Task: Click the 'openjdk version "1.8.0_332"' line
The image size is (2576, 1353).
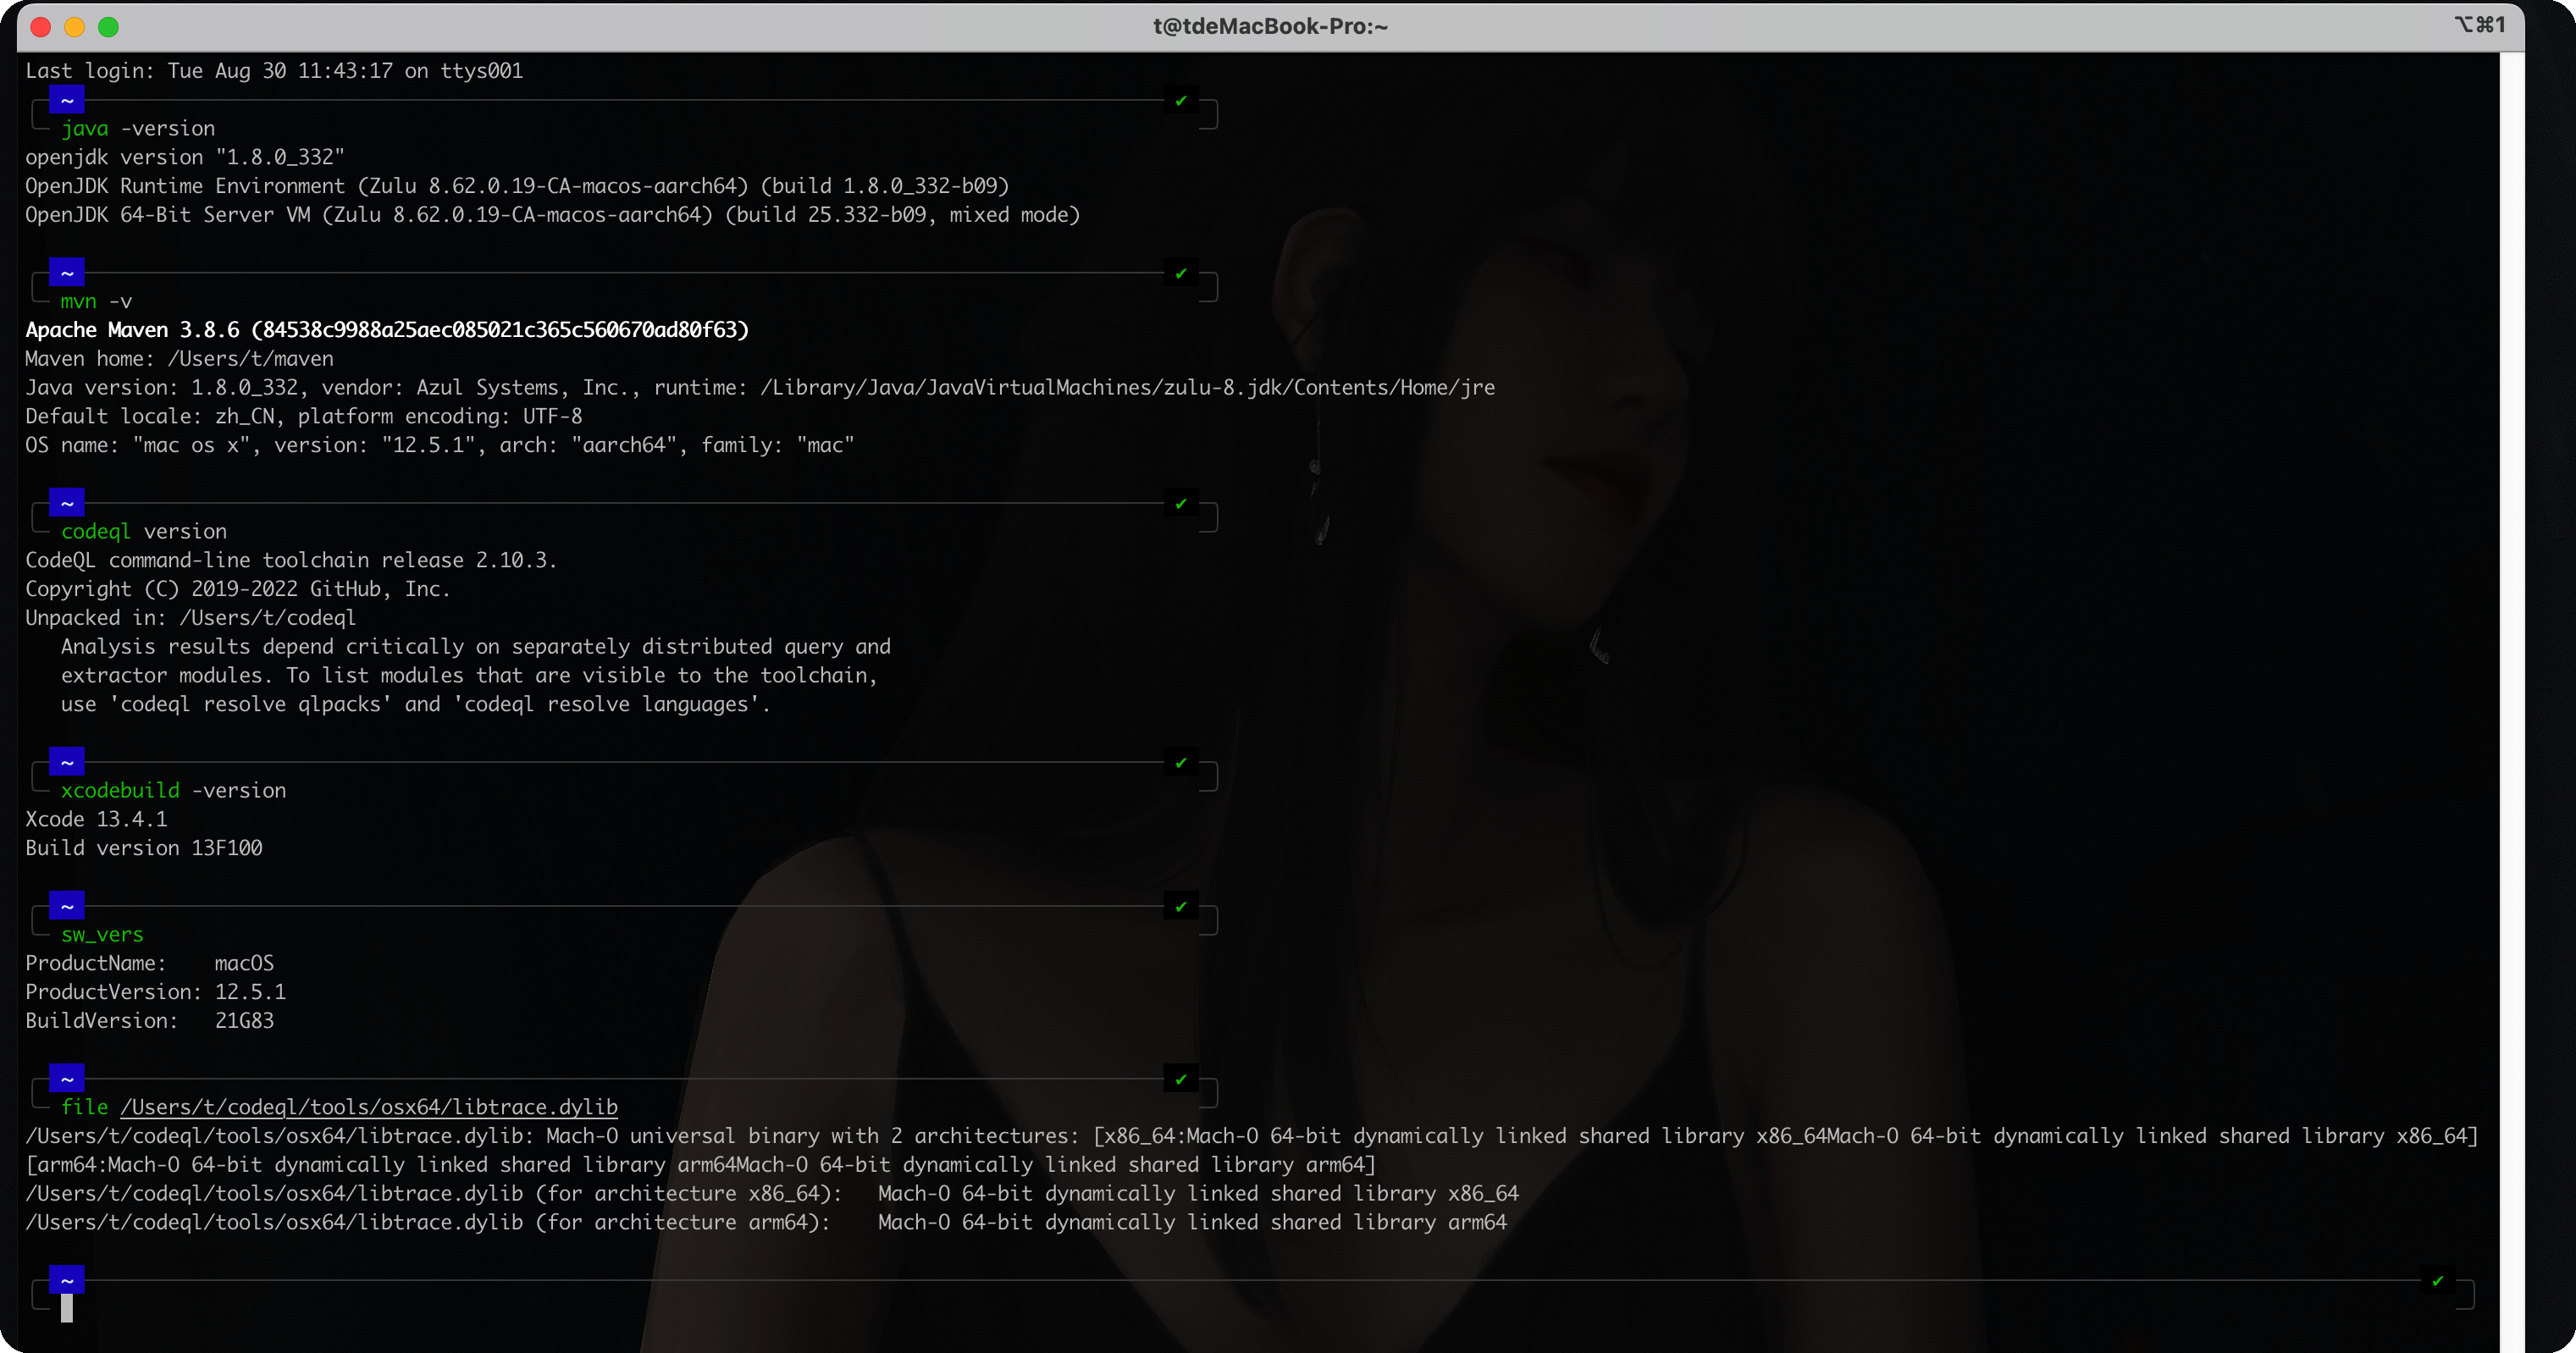Action: click(185, 158)
